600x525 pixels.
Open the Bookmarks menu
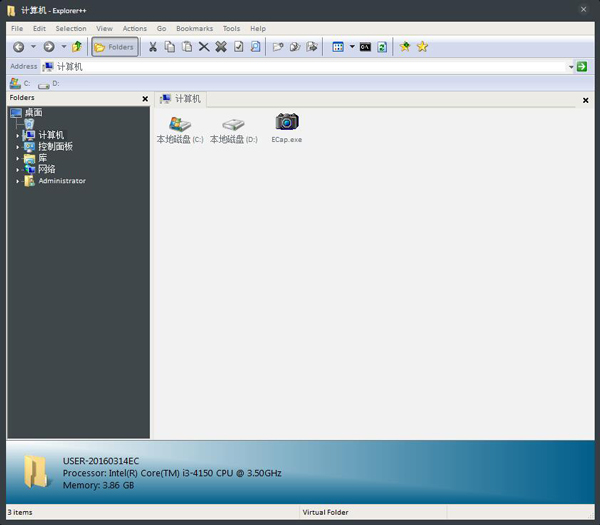[x=194, y=28]
